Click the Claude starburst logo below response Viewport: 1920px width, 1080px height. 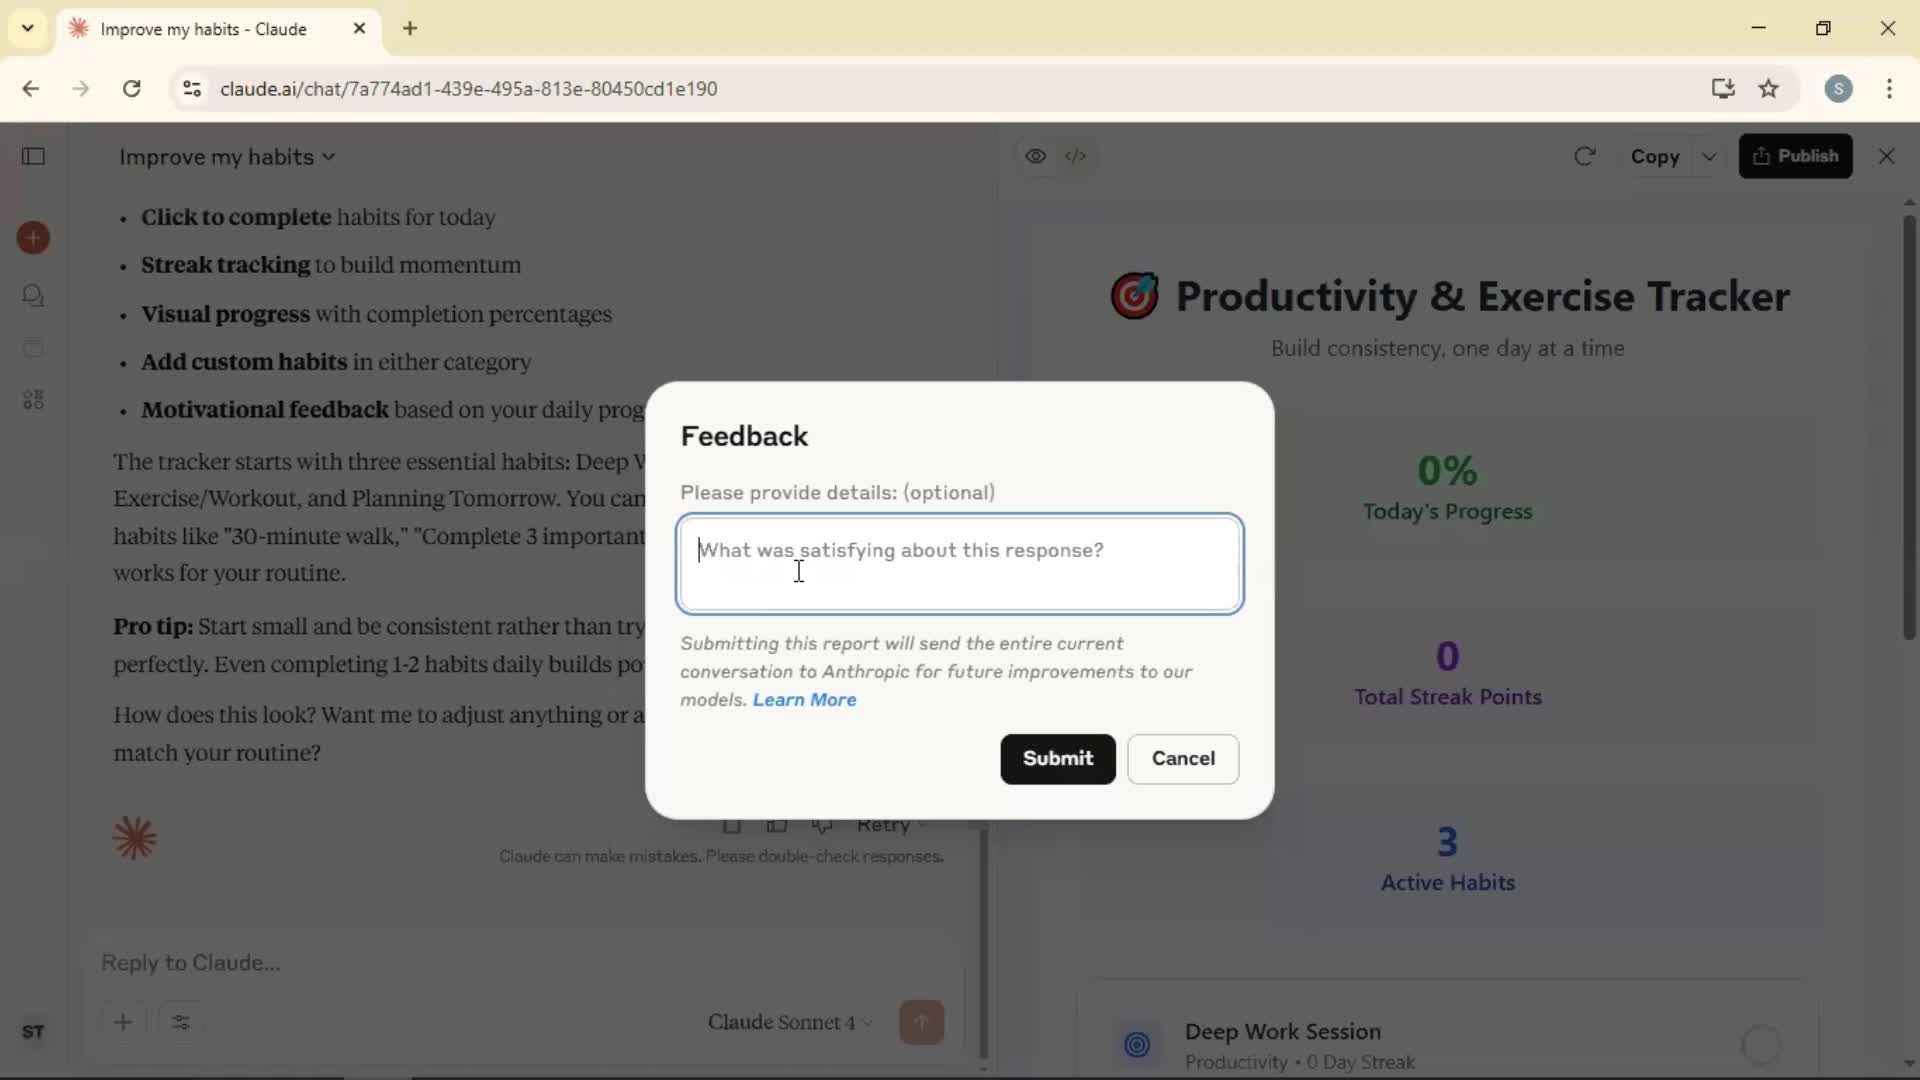(135, 838)
